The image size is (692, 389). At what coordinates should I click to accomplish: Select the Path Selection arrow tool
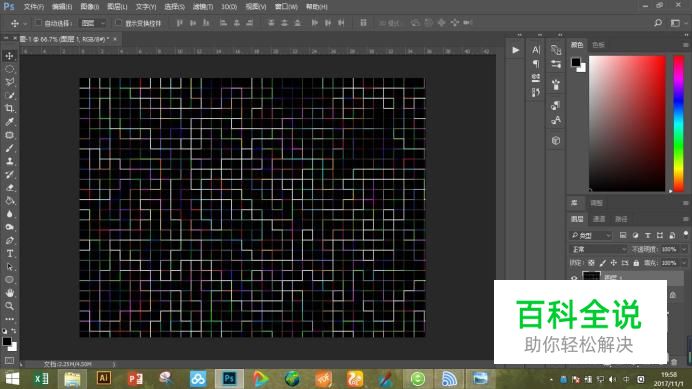pos(9,267)
